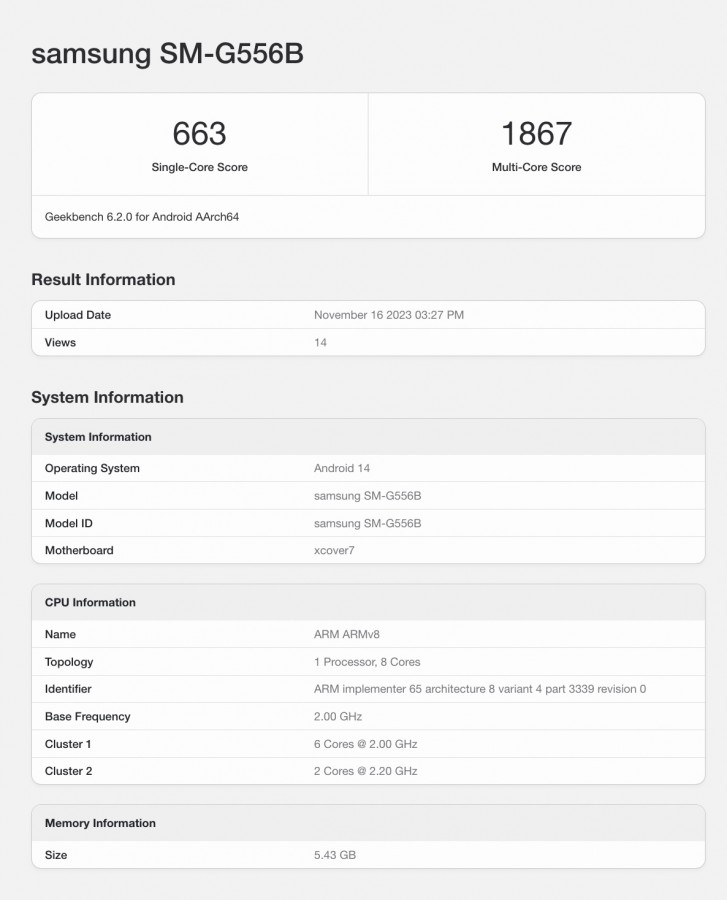The height and width of the screenshot is (900, 727).
Task: Select the Upload Date row value
Action: click(x=388, y=315)
